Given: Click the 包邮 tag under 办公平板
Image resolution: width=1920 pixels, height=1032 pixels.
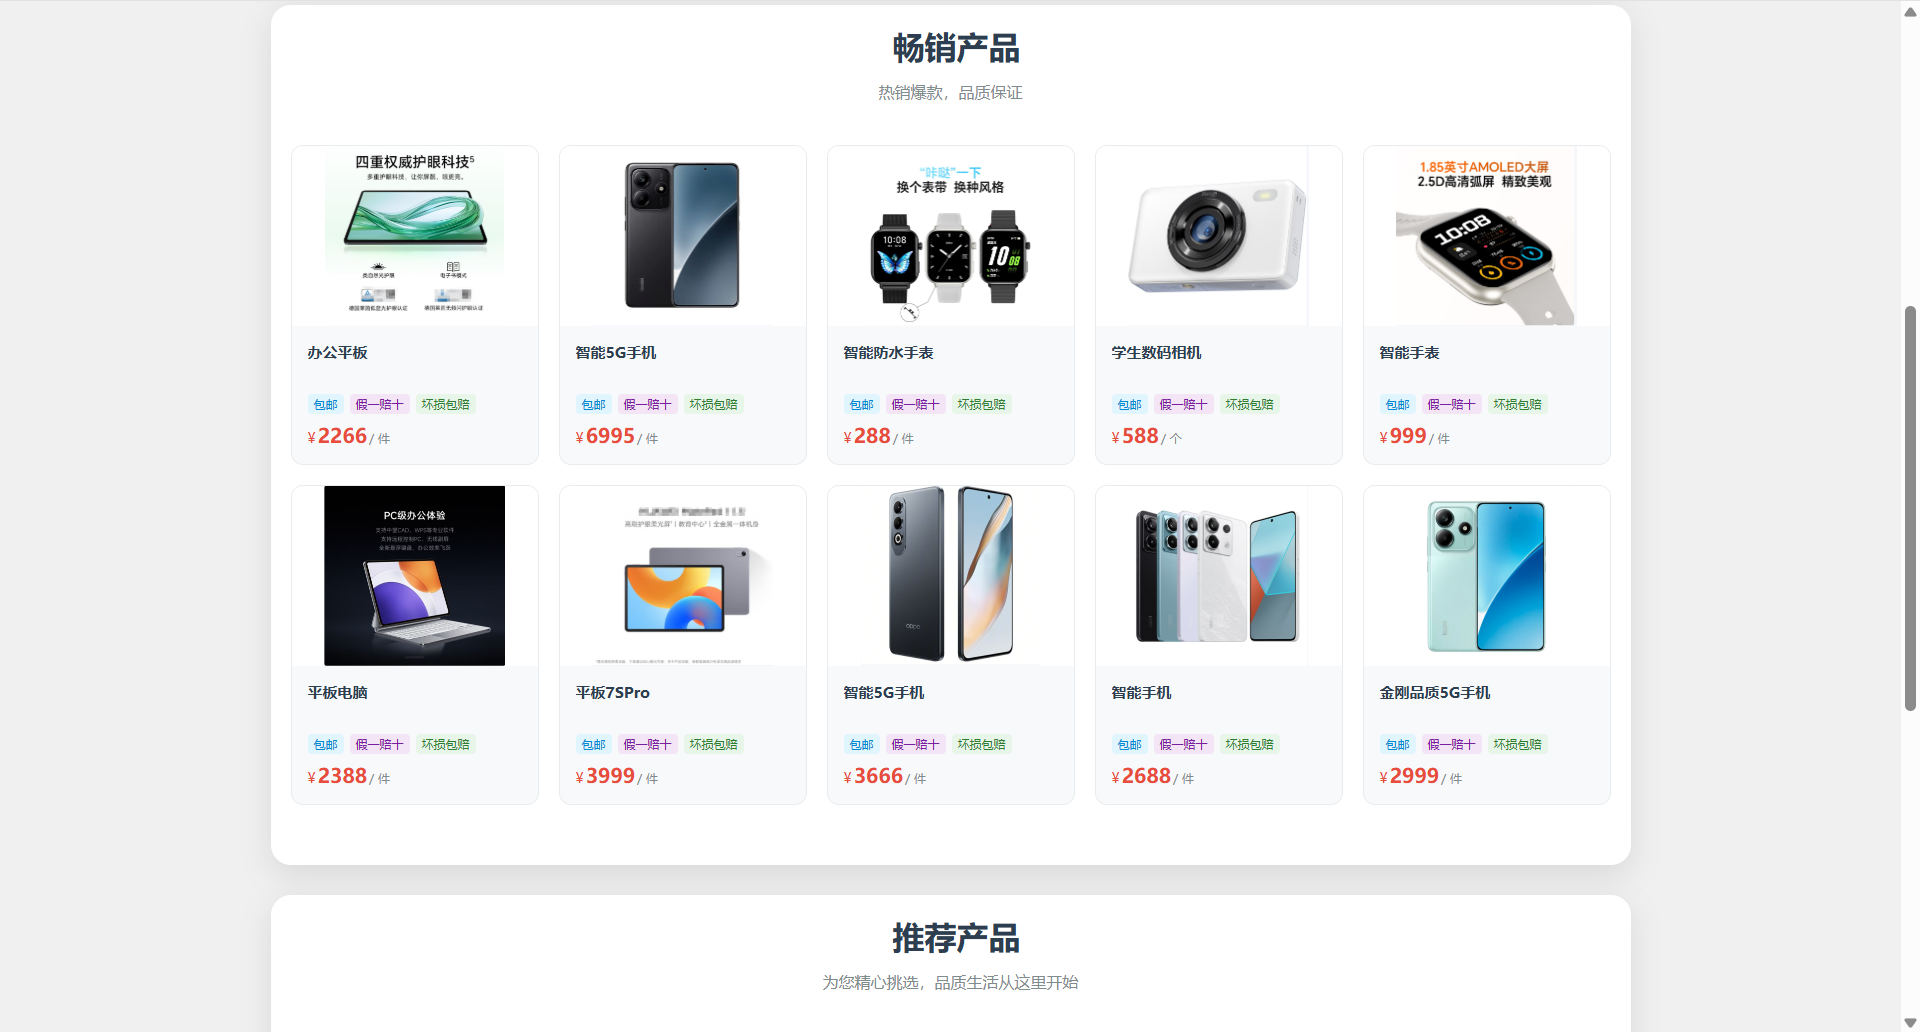Looking at the screenshot, I should click(x=326, y=405).
